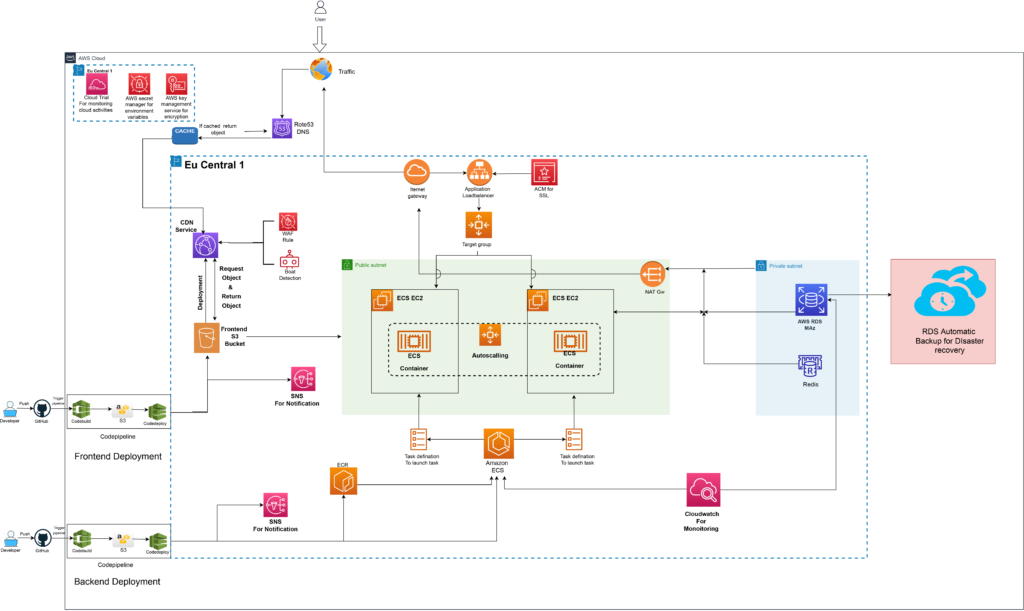This screenshot has height=611, width=1024.
Task: Select the Target group icon
Action: [x=479, y=223]
